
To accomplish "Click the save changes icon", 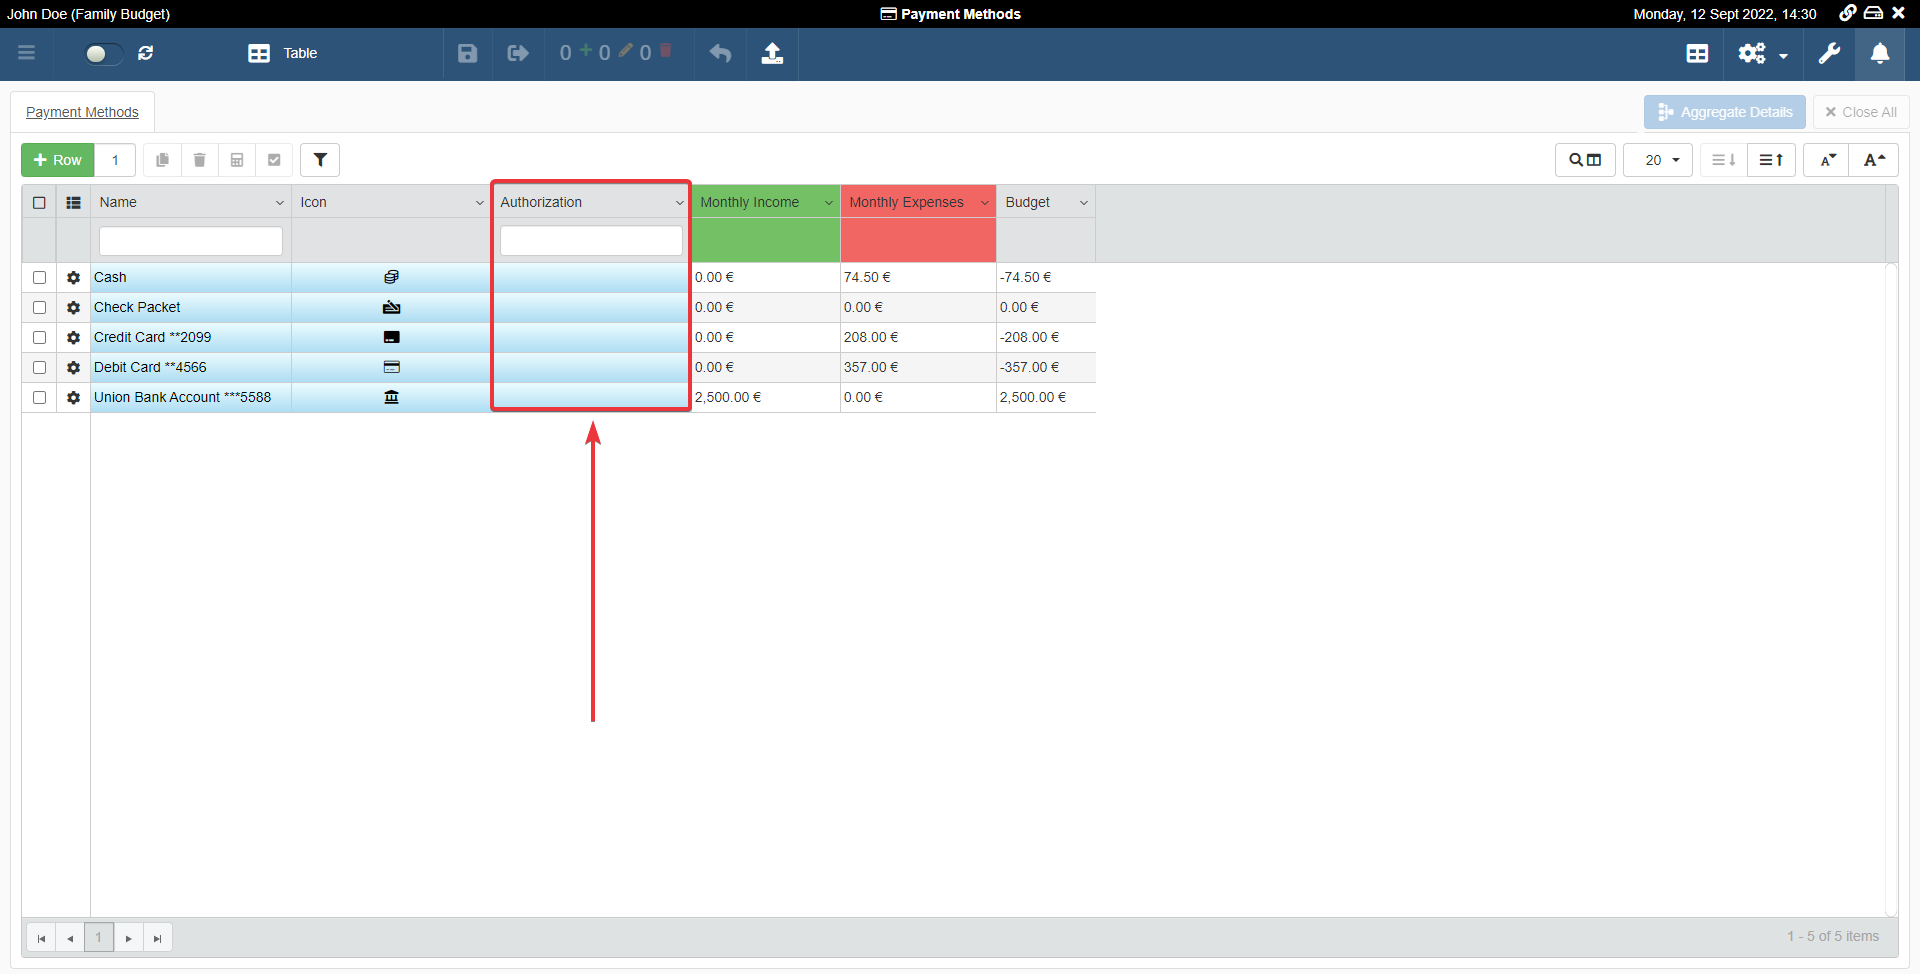I will click(467, 53).
